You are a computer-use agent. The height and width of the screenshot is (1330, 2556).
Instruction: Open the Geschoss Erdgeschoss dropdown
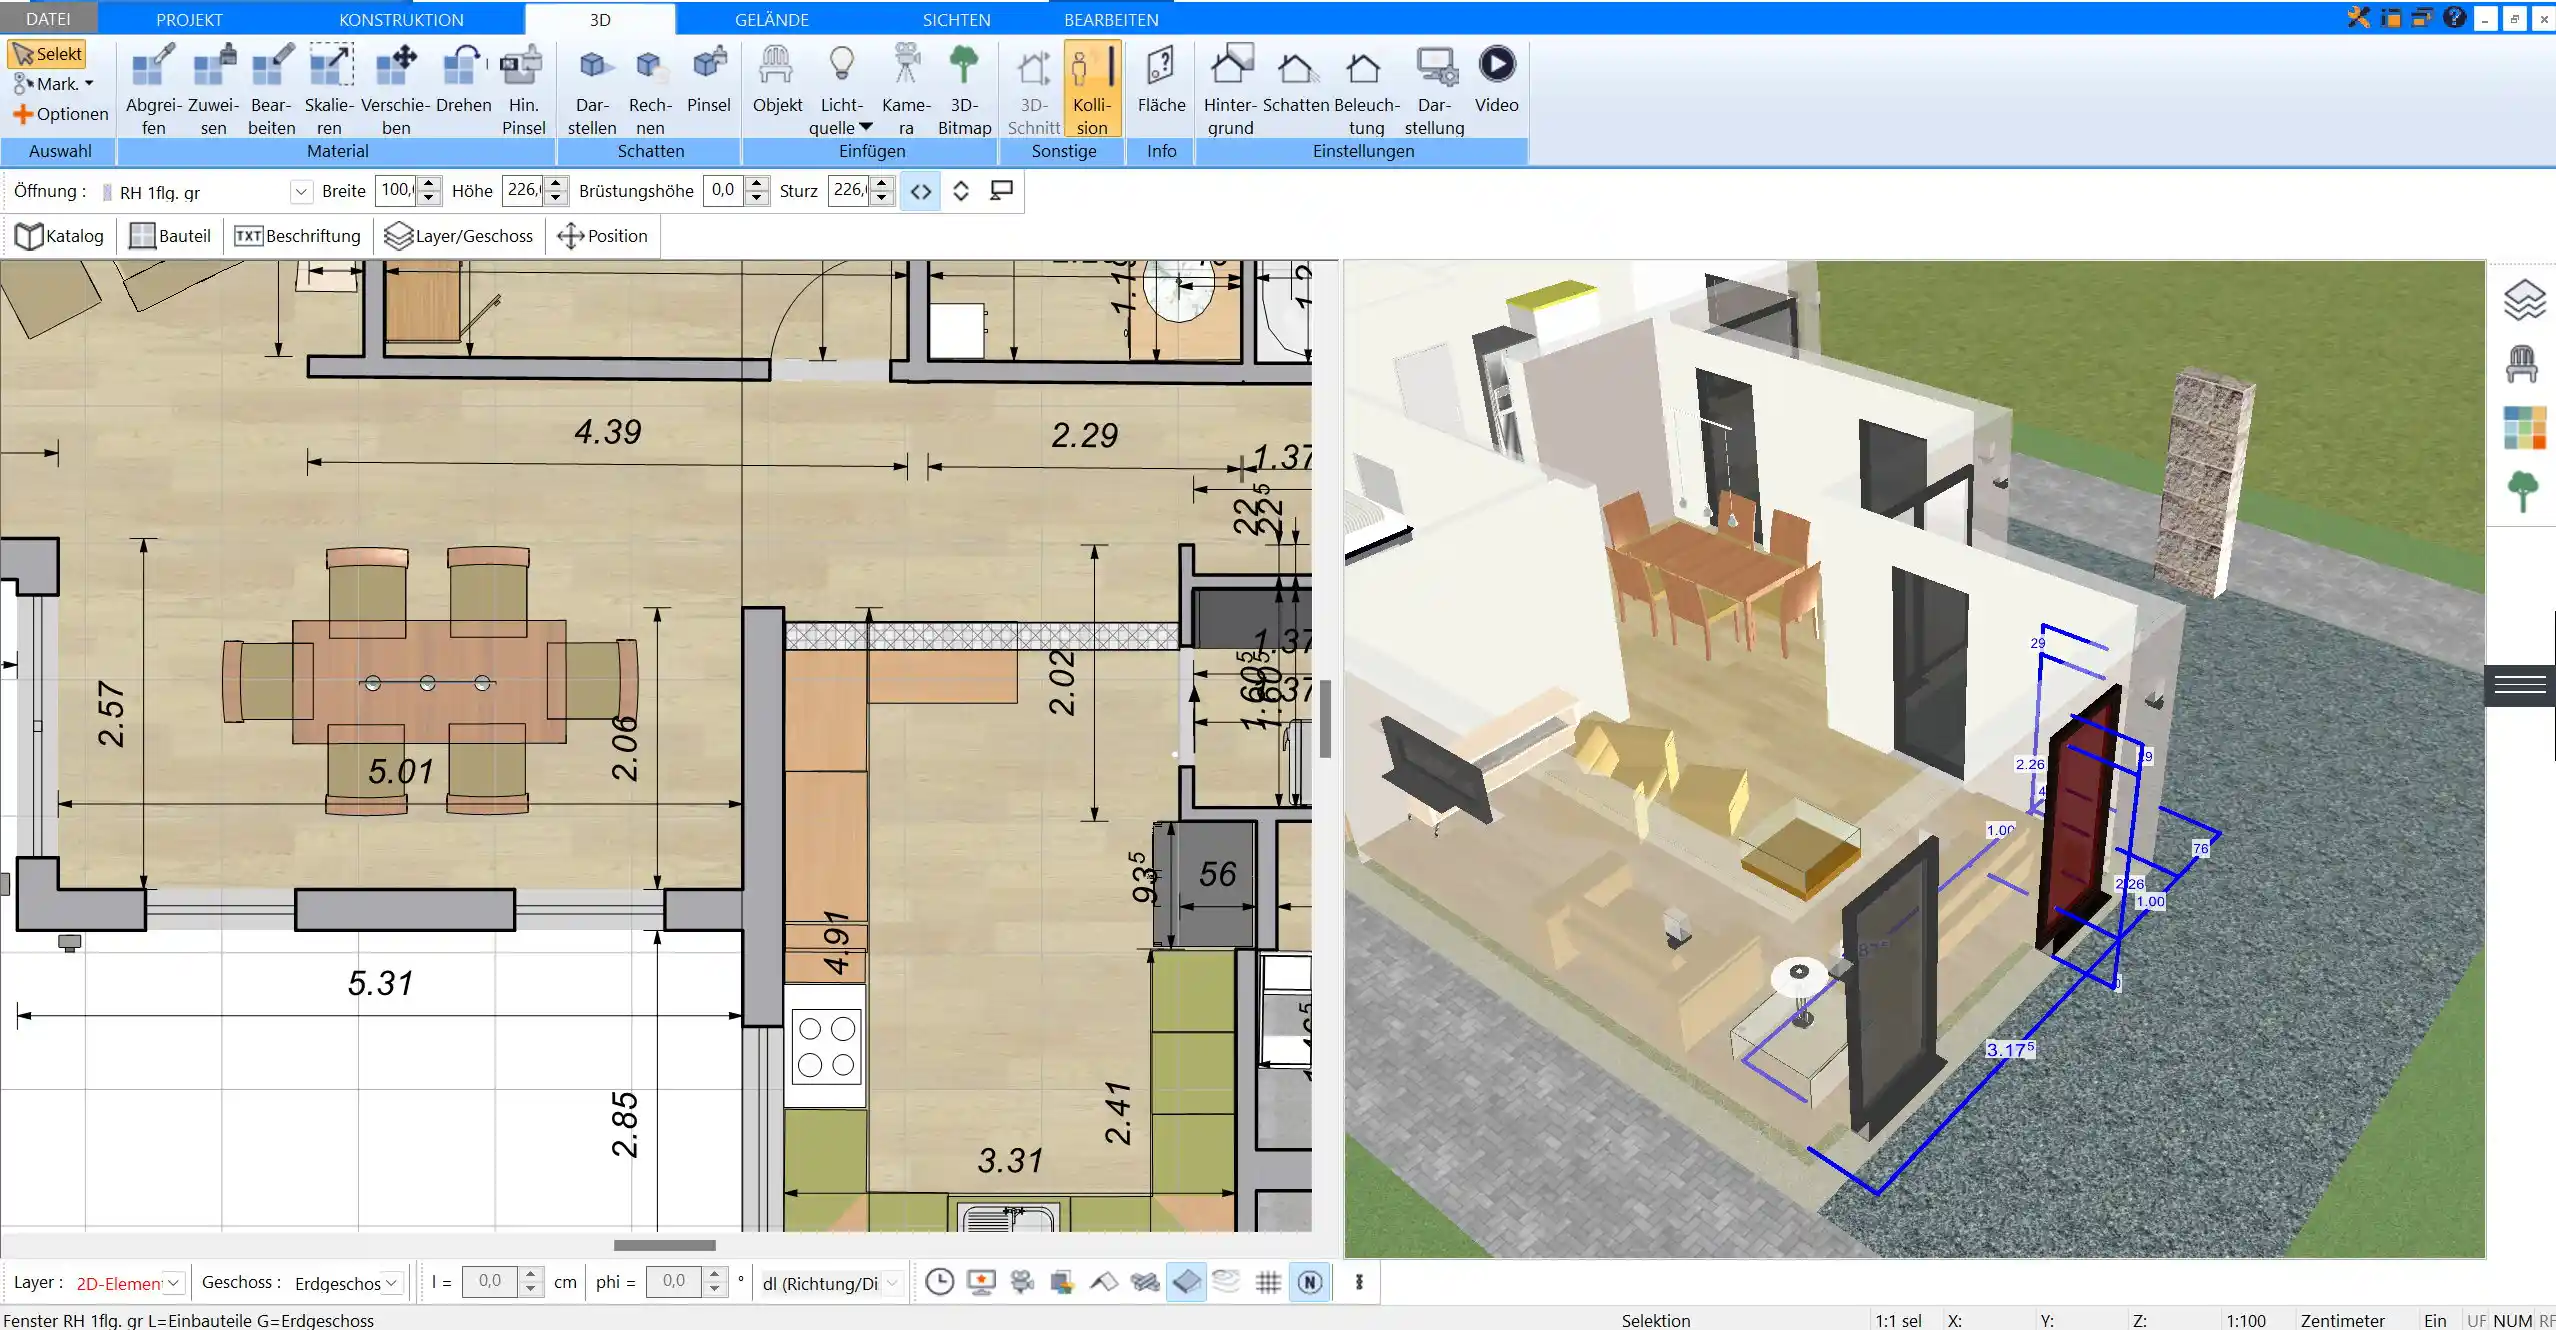tap(391, 1282)
